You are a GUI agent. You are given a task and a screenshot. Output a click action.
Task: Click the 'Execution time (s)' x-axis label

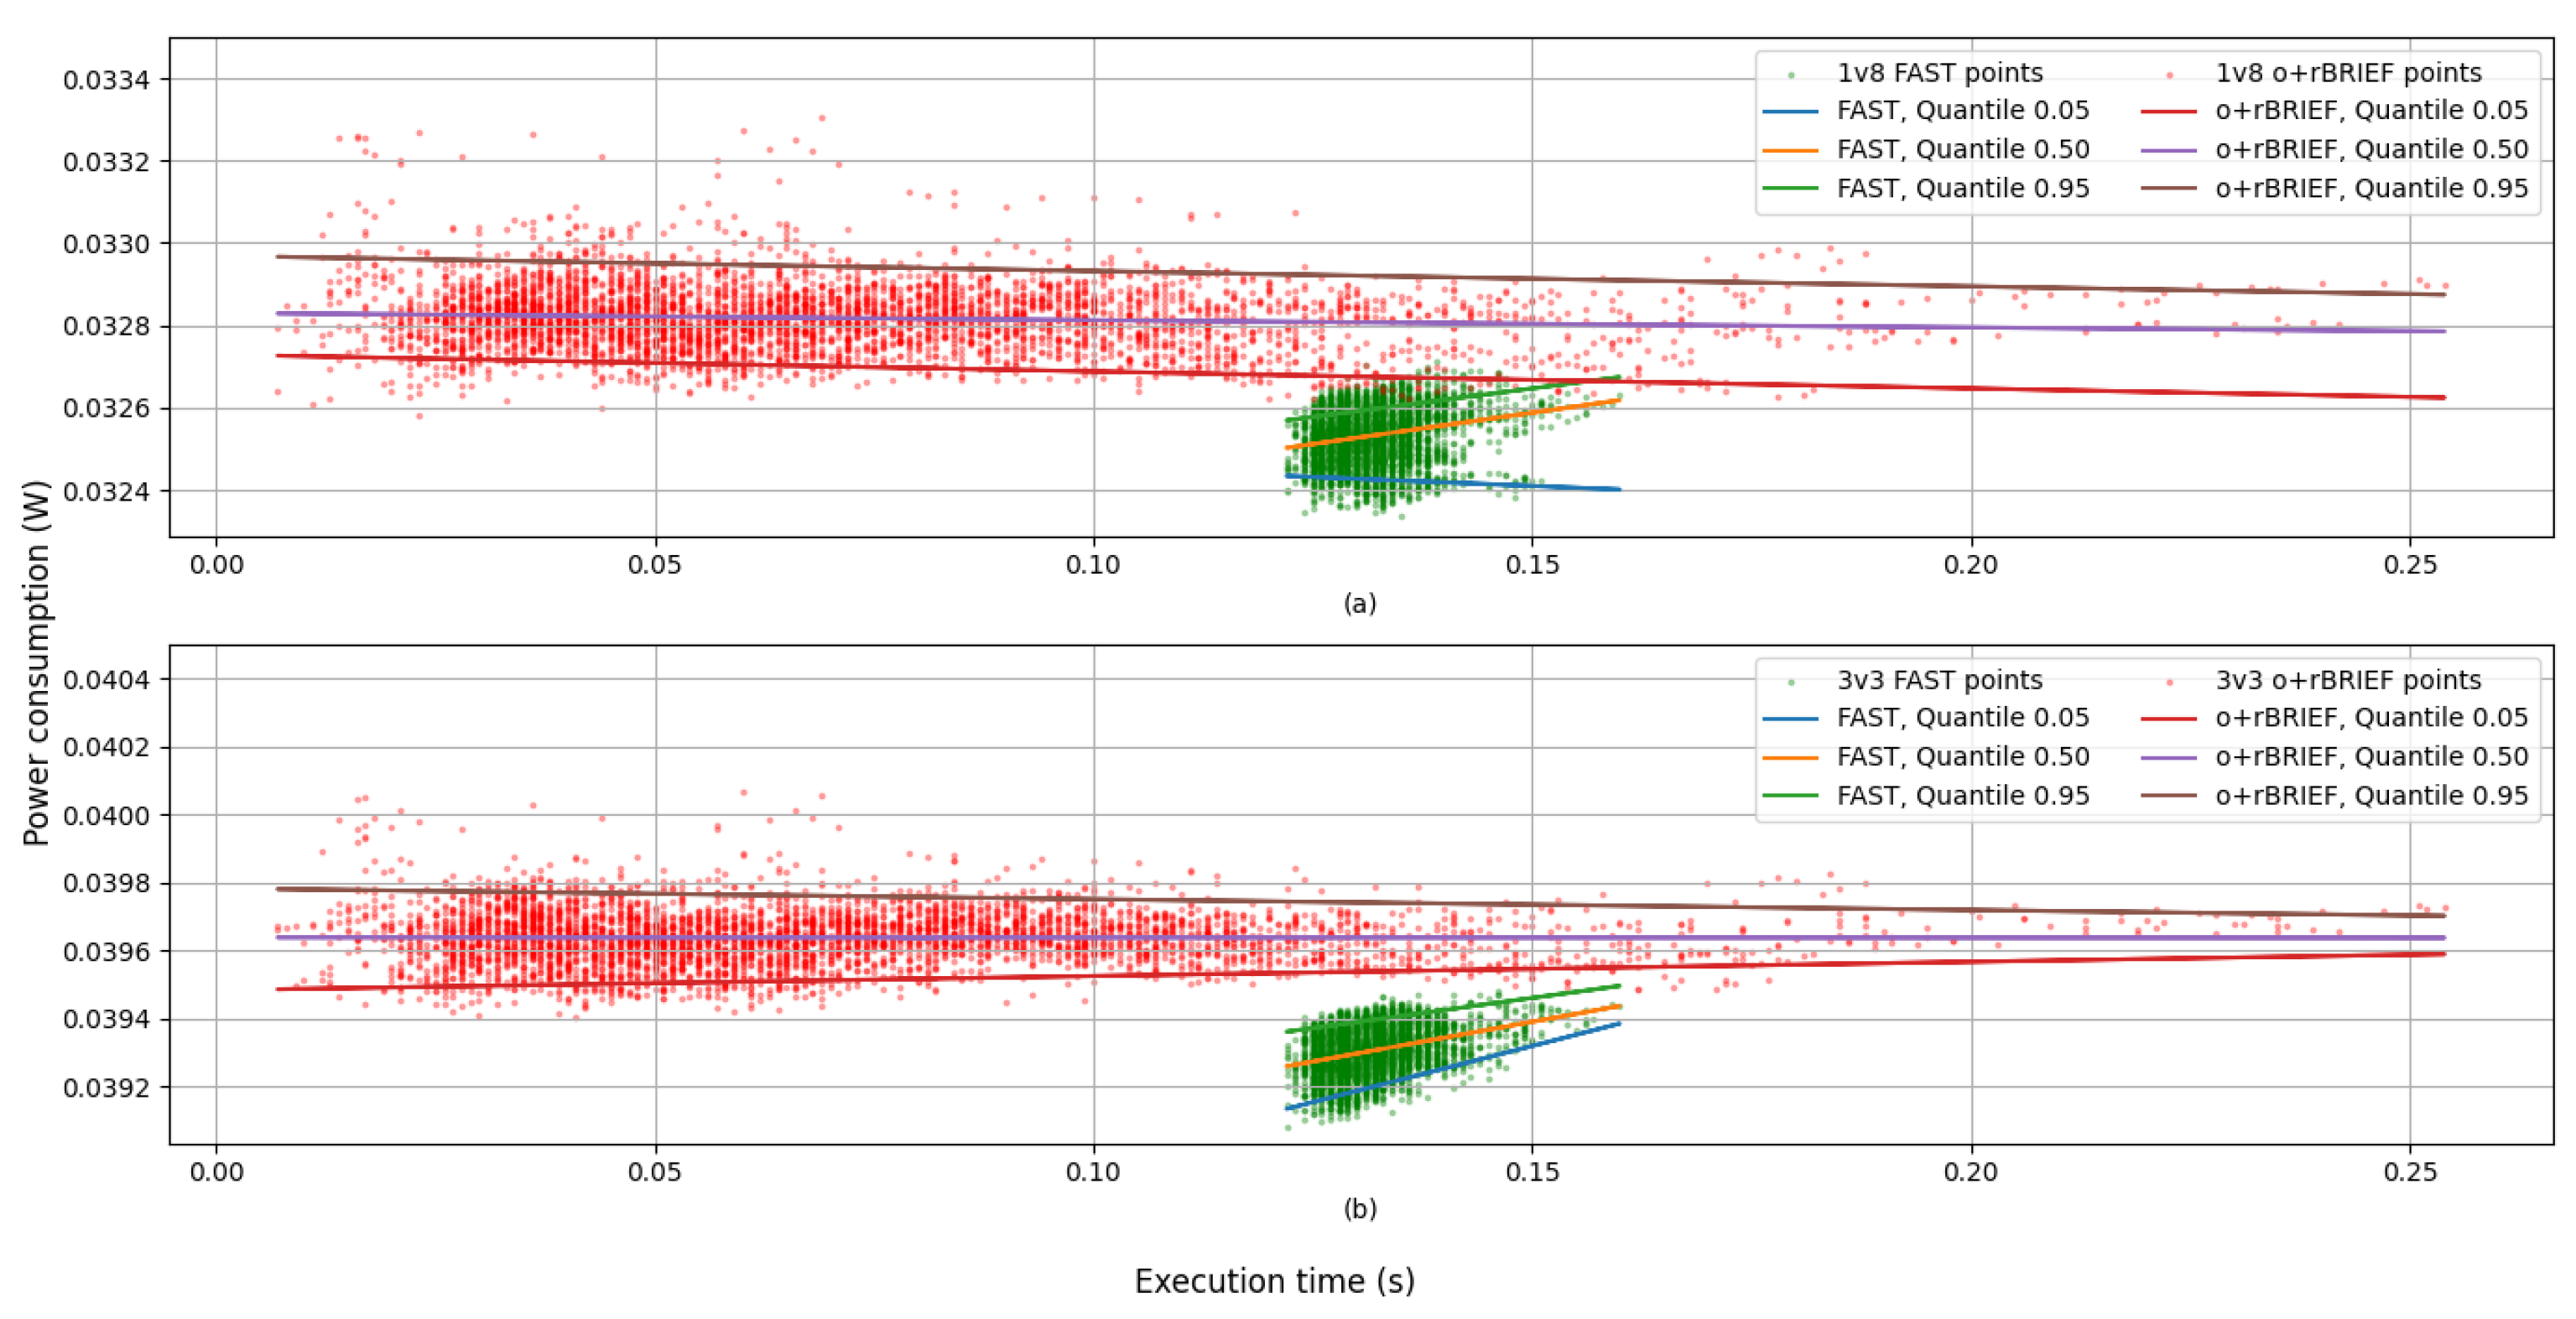pos(1274,1281)
